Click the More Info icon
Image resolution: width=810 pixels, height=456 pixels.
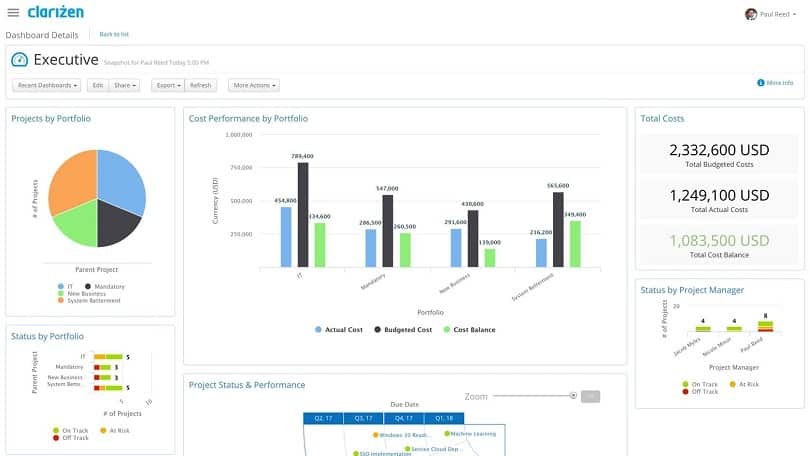tap(760, 83)
